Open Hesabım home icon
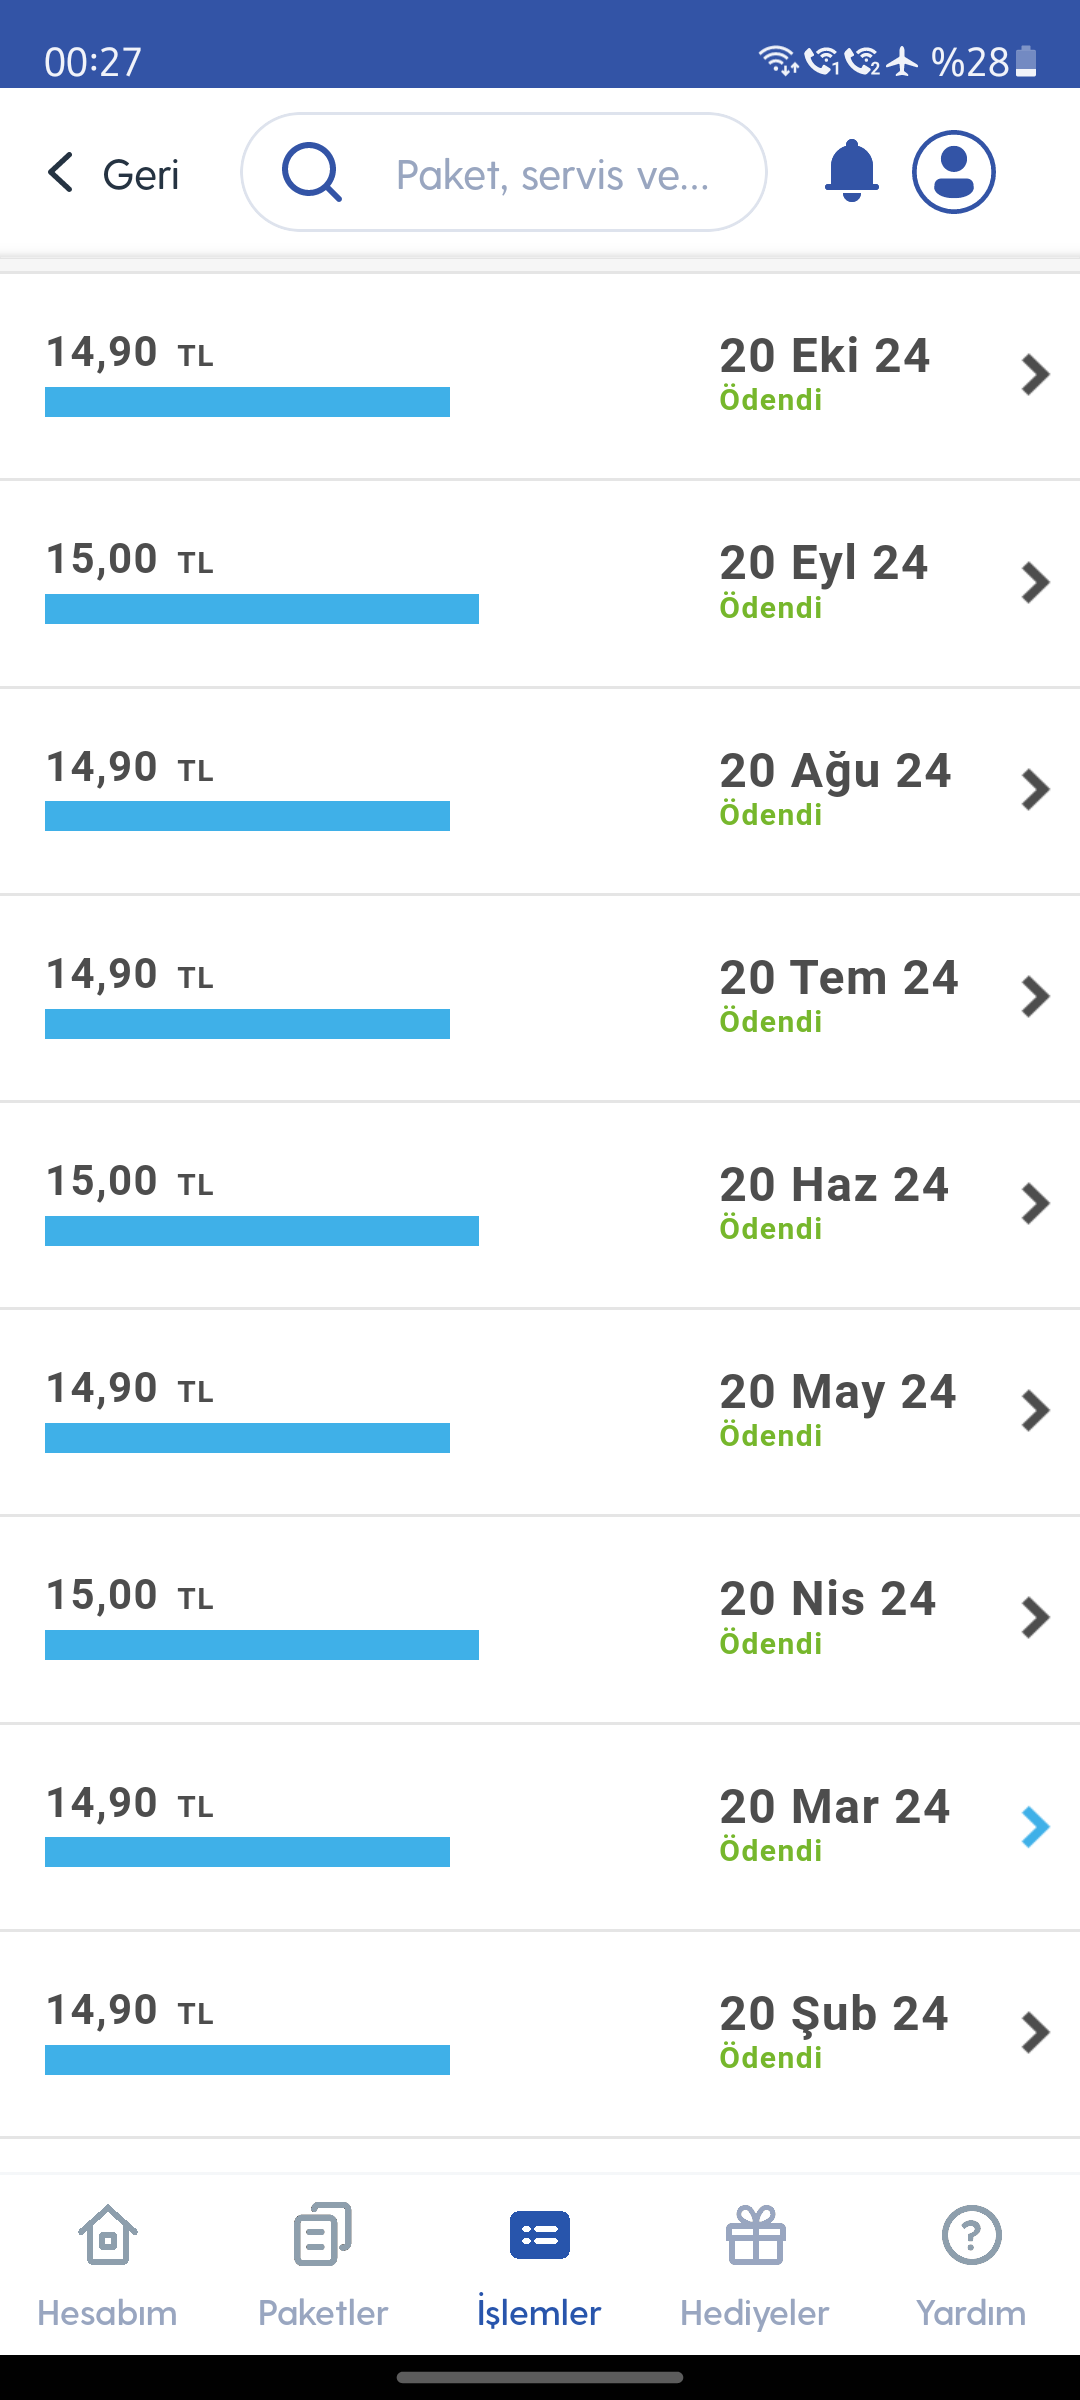Screen dimensions: 1080x2400 point(108,2234)
